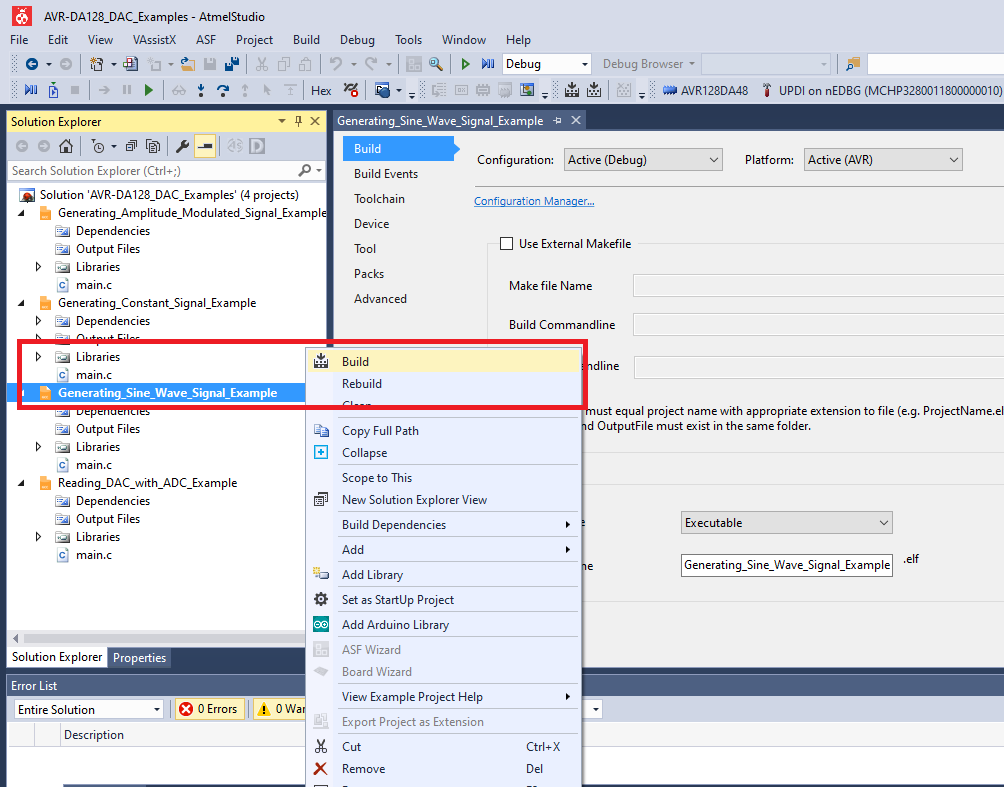The height and width of the screenshot is (787, 1004).
Task: Click Pending Changes Filter clock icon
Action: click(x=98, y=147)
